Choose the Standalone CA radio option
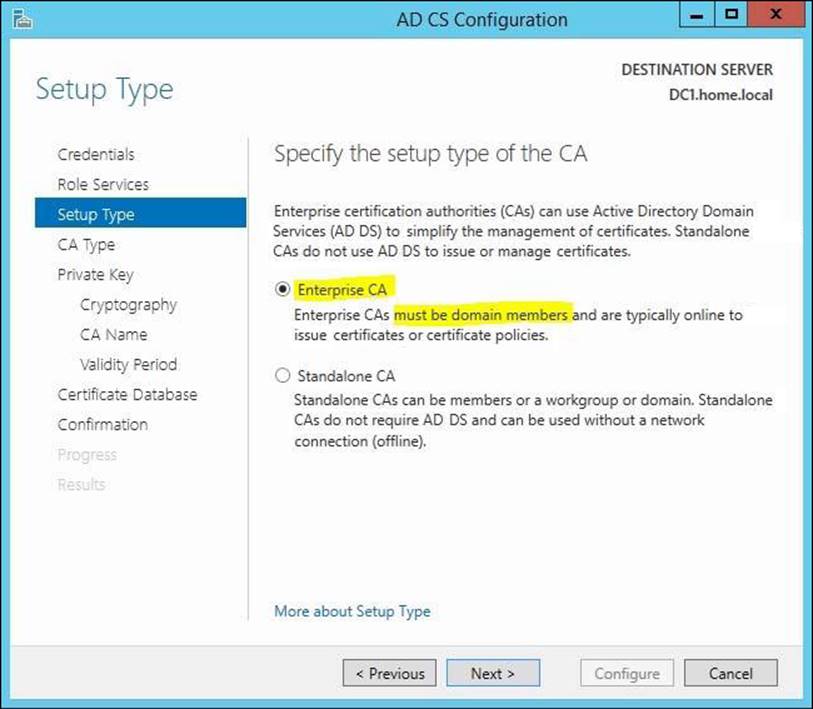813x709 pixels. click(x=282, y=377)
